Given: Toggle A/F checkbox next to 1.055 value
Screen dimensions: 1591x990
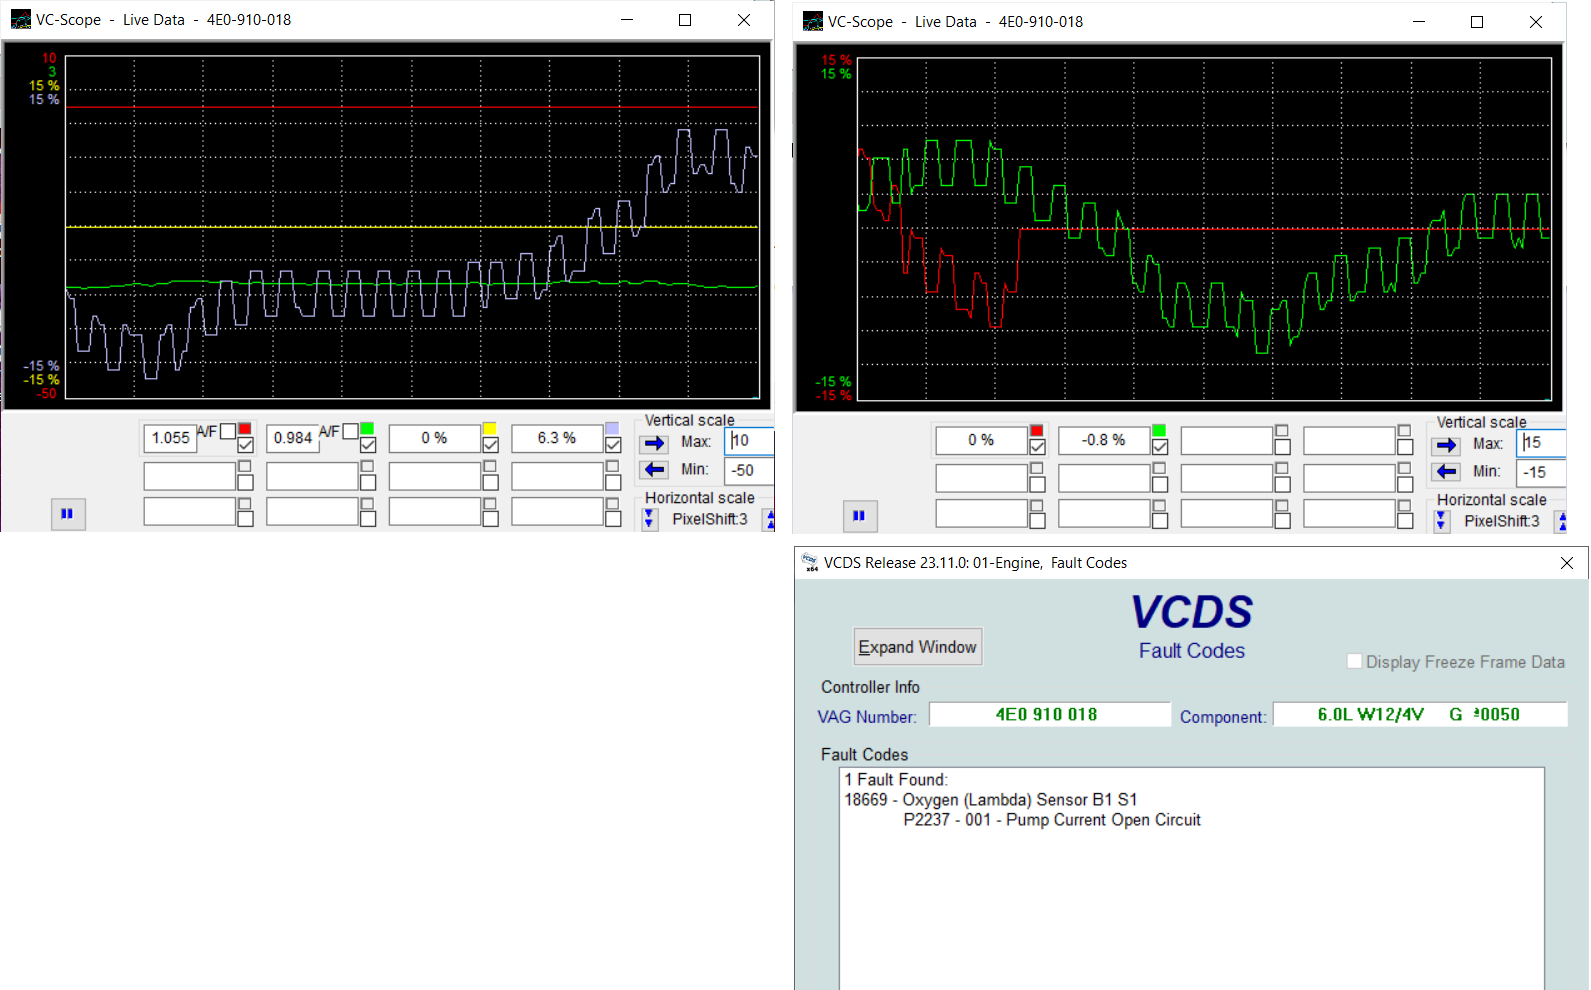Looking at the screenshot, I should pos(228,432).
